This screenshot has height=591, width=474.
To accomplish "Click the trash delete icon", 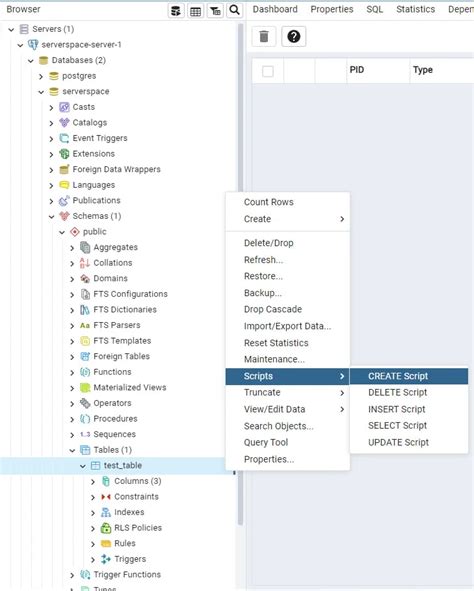I will [264, 37].
